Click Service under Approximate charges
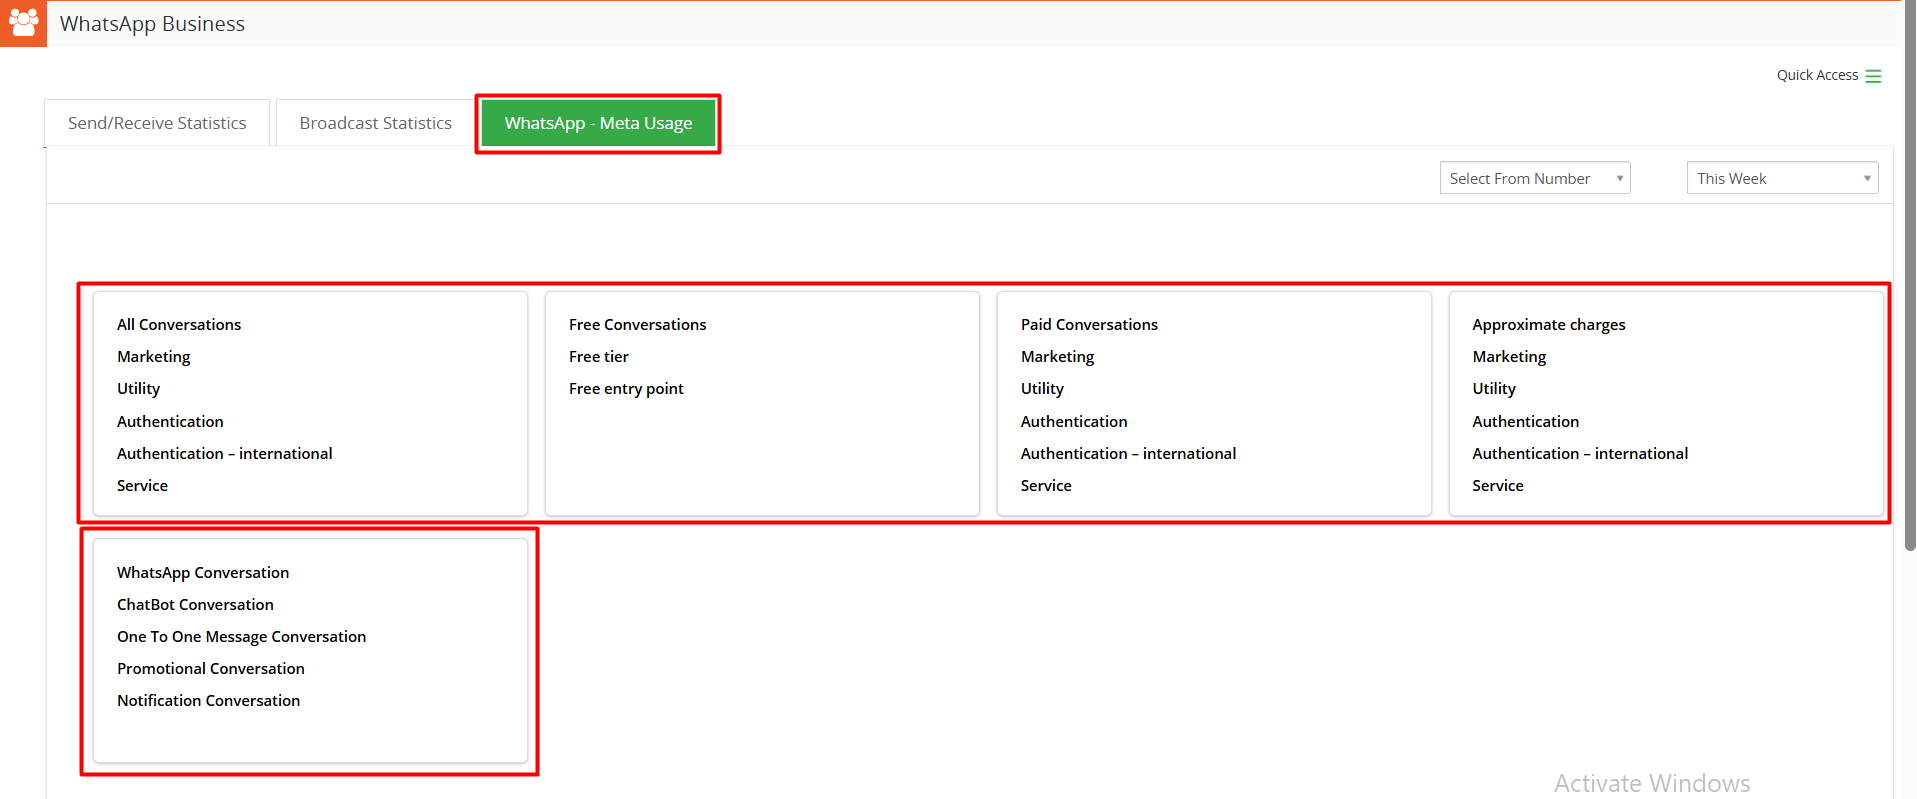Image resolution: width=1917 pixels, height=799 pixels. [x=1498, y=486]
